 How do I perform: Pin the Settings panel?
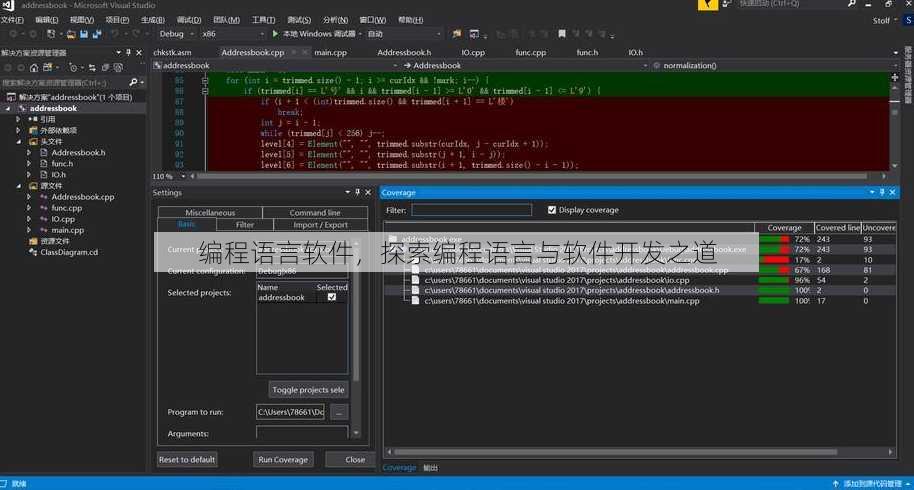coord(357,192)
